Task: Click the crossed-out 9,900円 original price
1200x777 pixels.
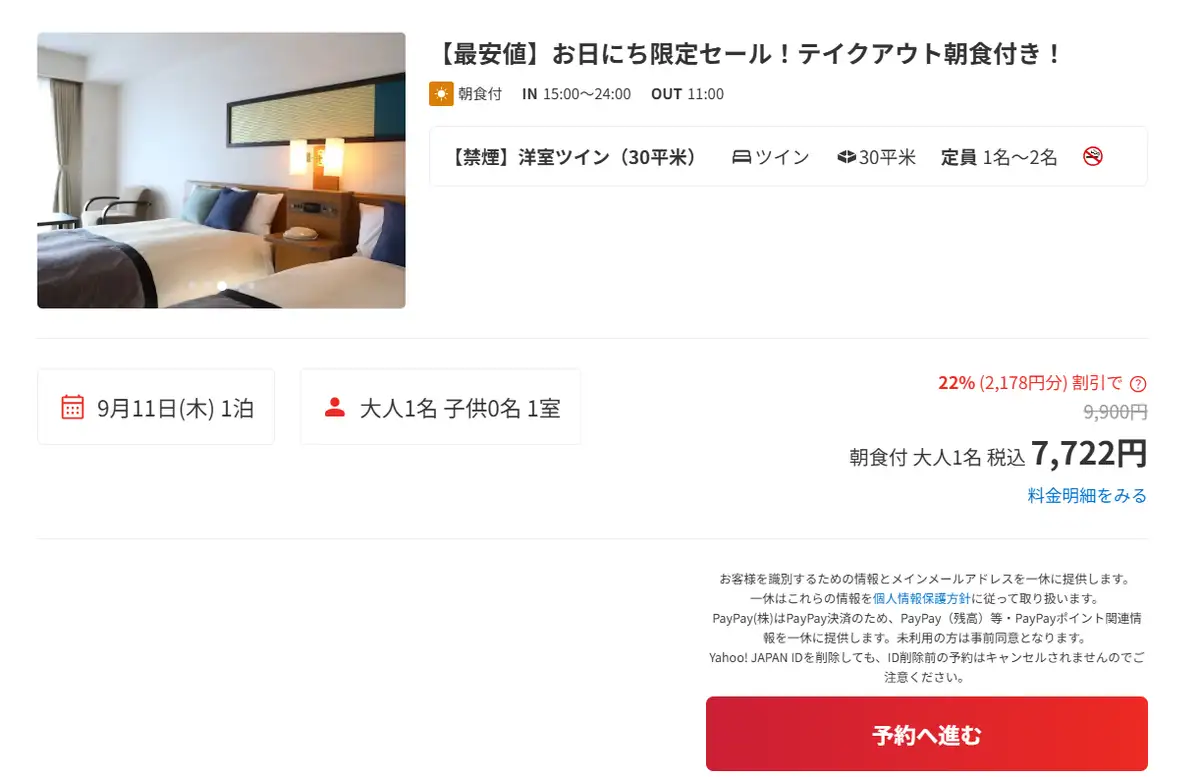Action: pyautogui.click(x=1115, y=411)
